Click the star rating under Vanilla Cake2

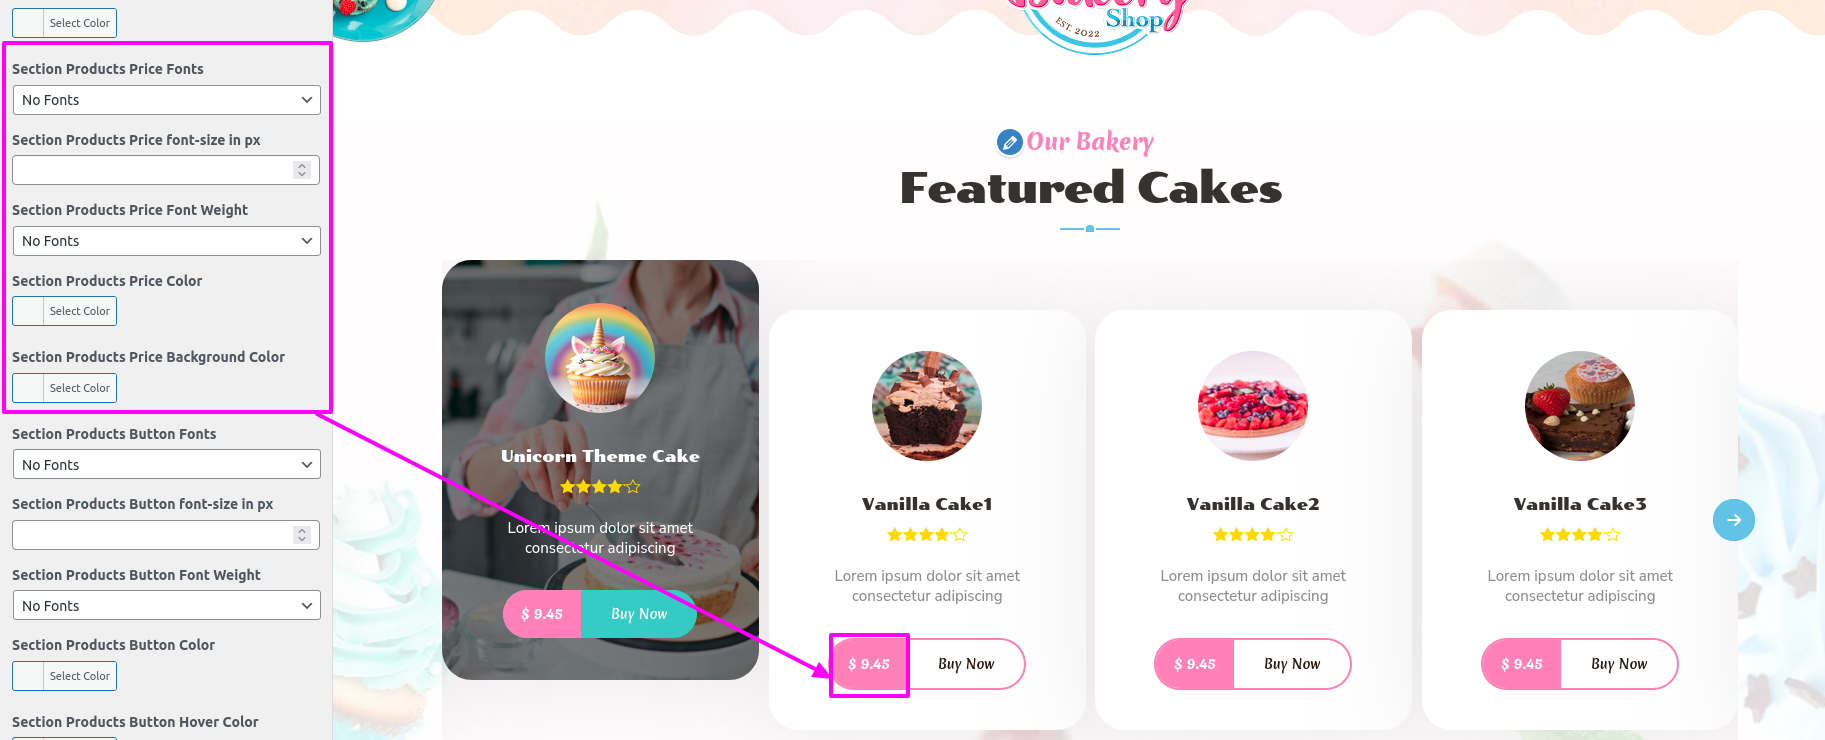[1253, 535]
